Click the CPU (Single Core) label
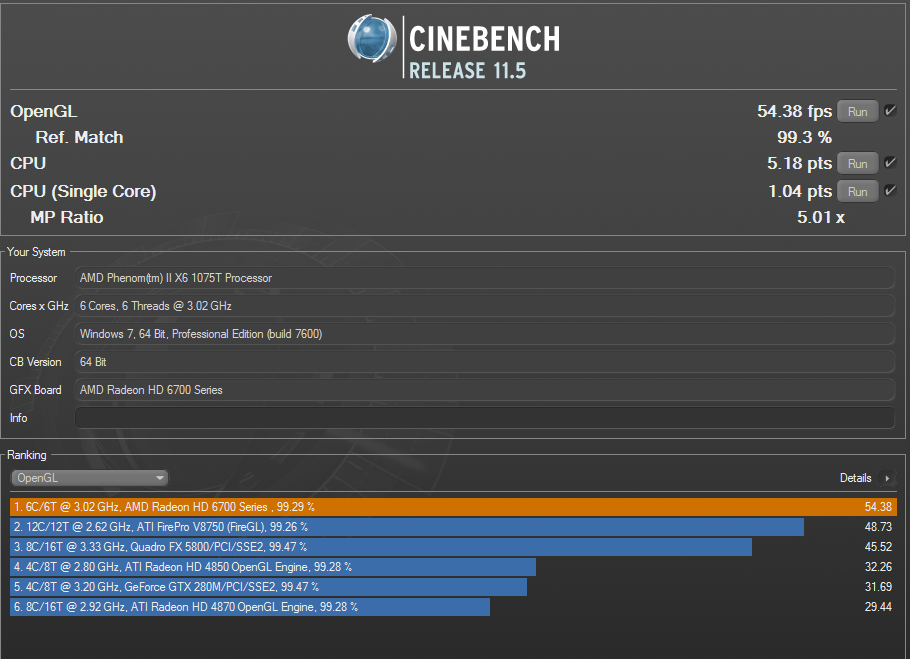Screen dimensions: 910x659 83,191
